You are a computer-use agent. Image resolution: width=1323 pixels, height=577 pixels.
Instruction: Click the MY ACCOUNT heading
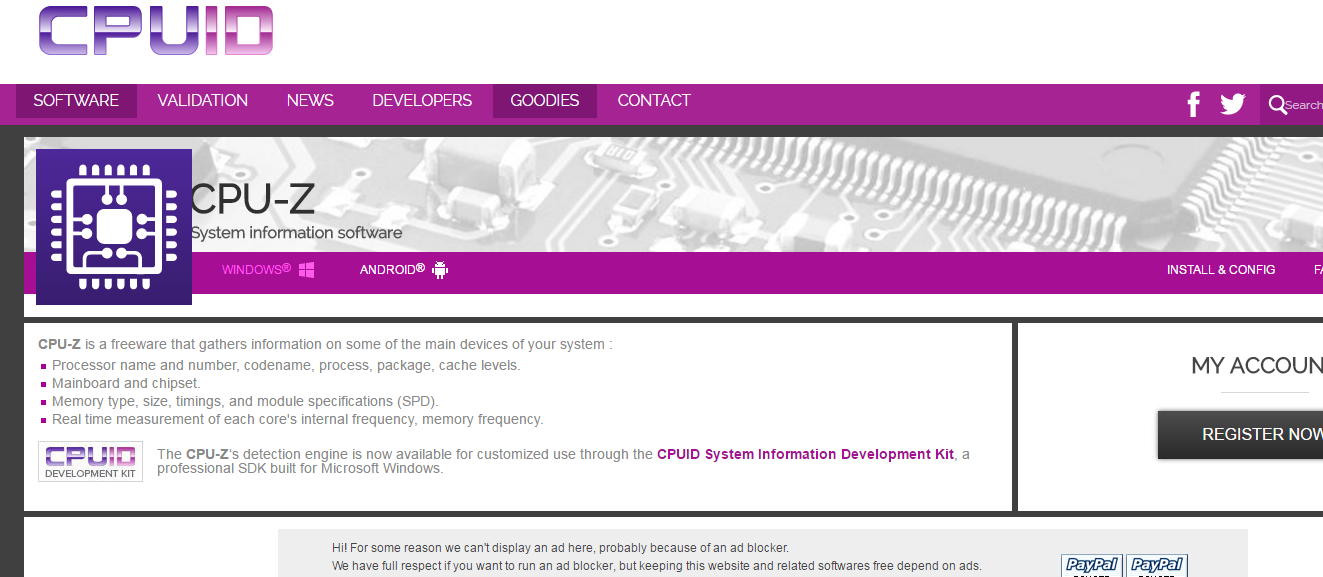click(x=1257, y=366)
